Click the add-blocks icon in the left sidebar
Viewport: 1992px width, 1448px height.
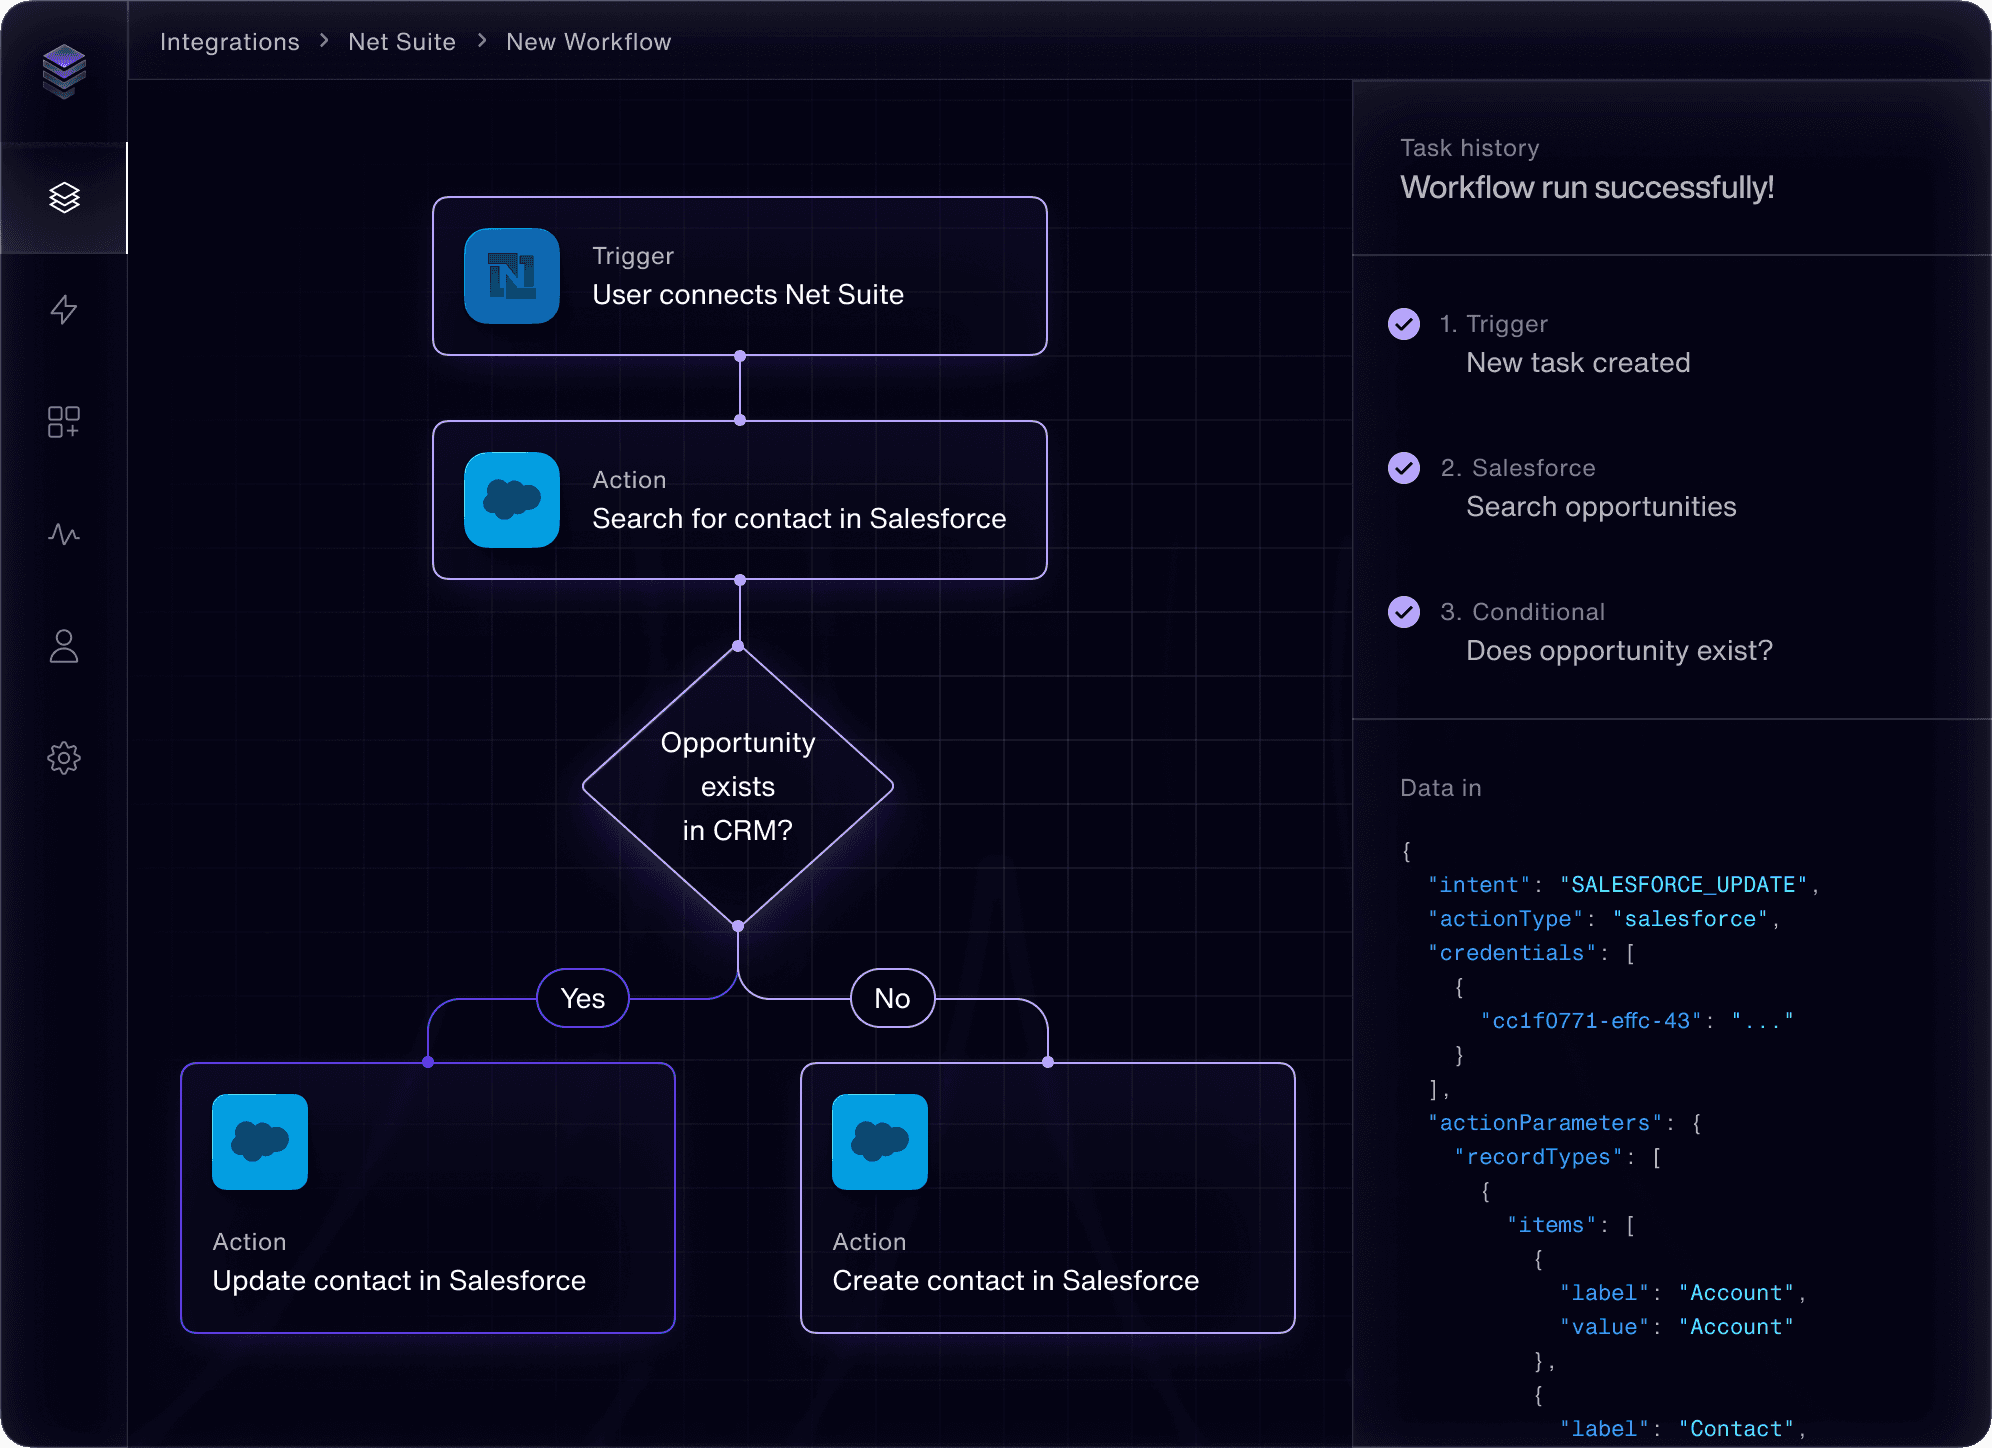click(64, 423)
